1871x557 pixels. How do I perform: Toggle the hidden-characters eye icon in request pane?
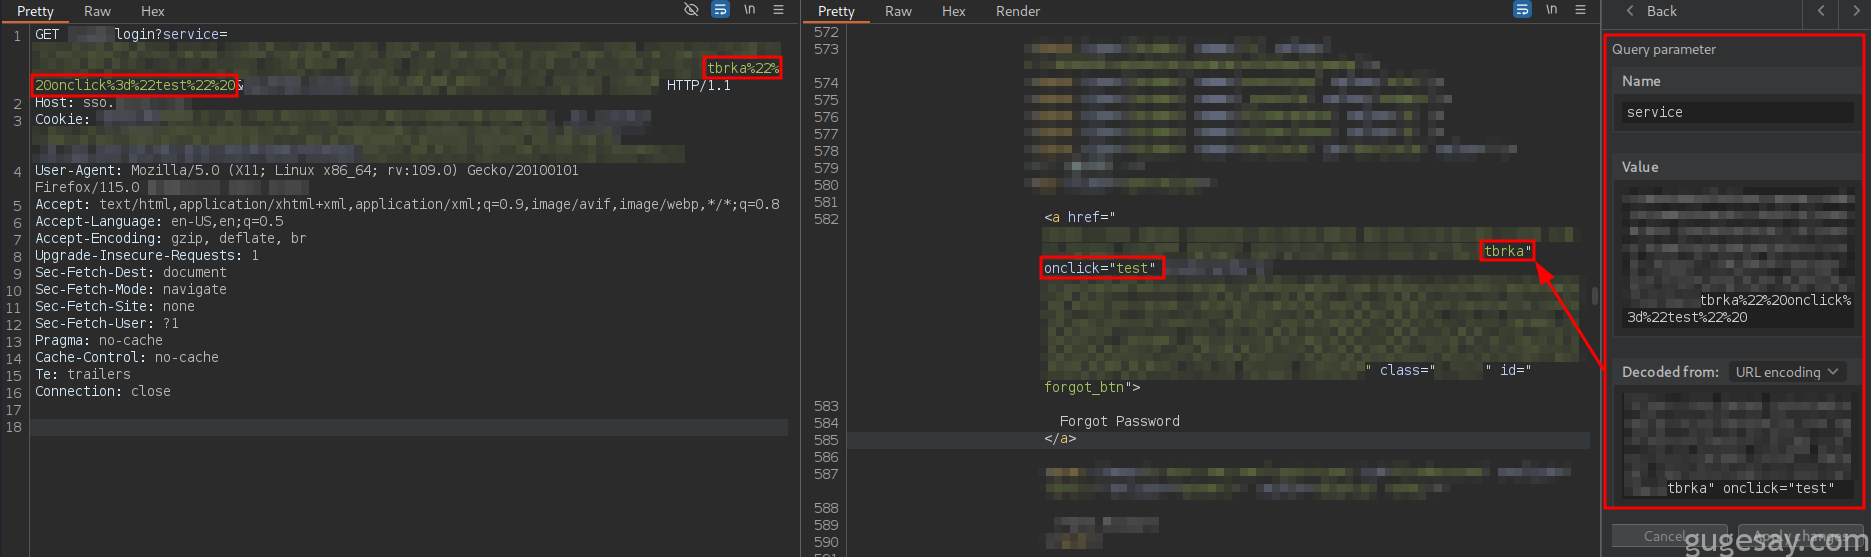[x=691, y=10]
